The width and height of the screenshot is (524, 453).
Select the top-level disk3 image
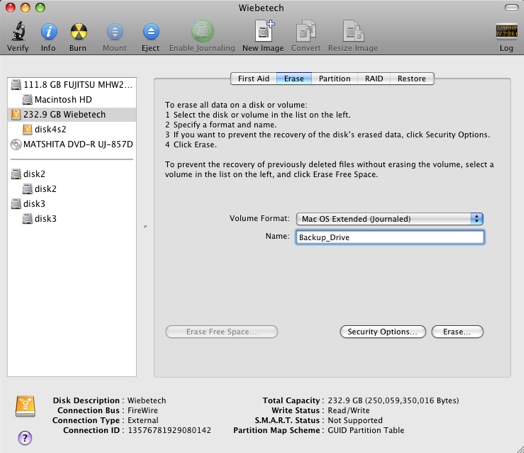click(72, 204)
